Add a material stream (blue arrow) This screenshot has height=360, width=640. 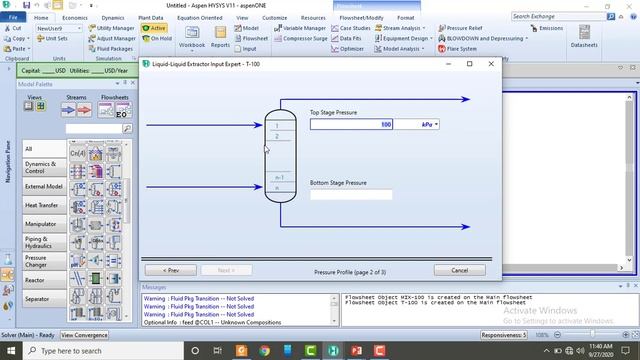coord(68,110)
